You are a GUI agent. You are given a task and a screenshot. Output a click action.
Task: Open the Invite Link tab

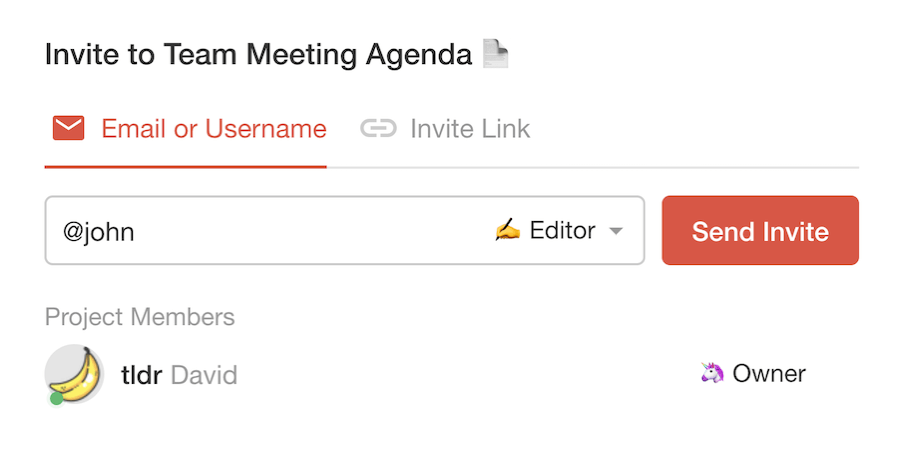click(x=469, y=129)
